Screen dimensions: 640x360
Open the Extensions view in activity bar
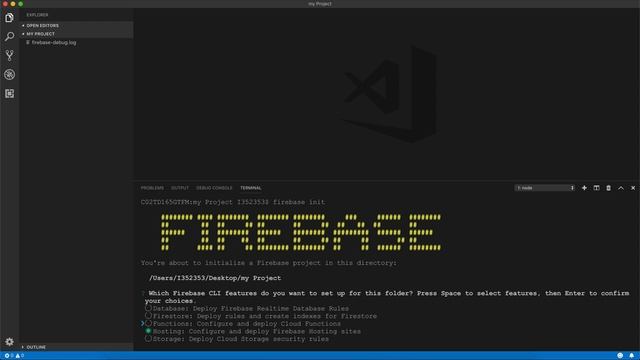(9, 93)
